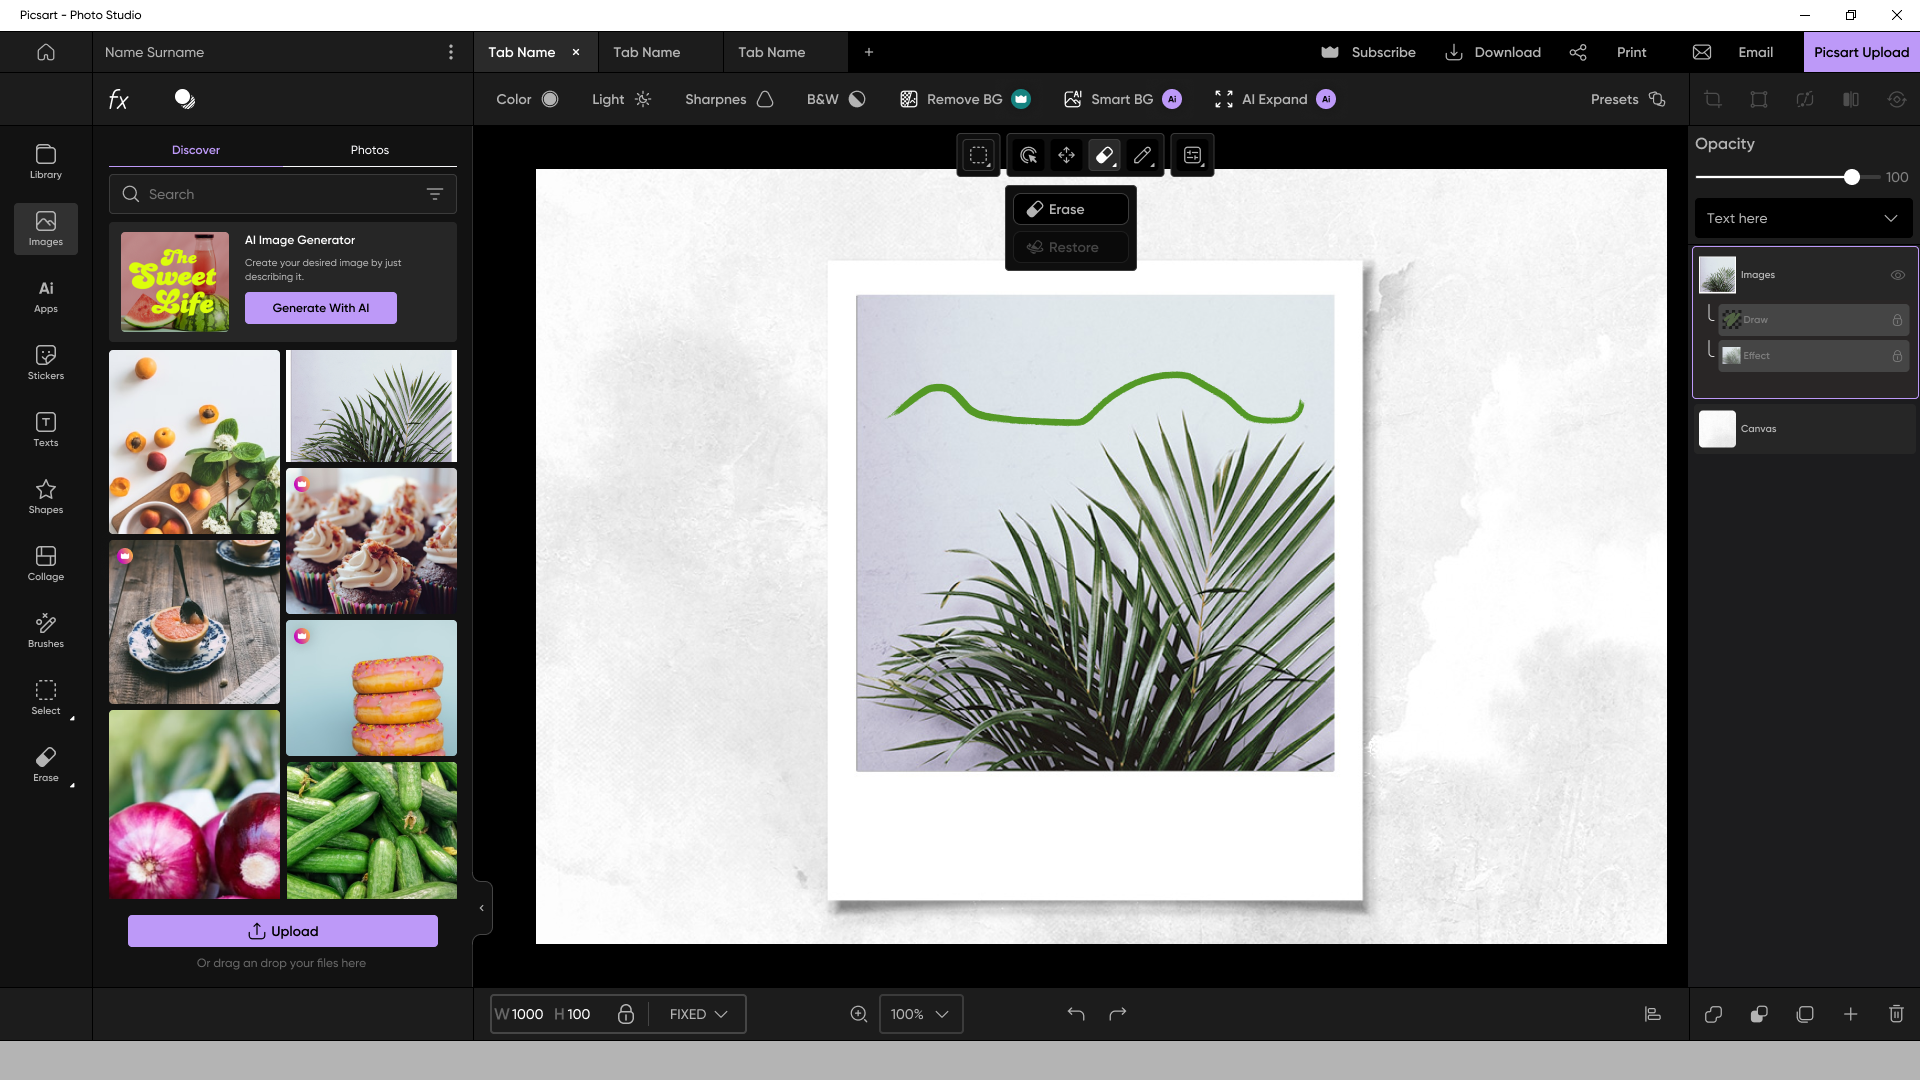Select the Brushes tool

(45, 630)
